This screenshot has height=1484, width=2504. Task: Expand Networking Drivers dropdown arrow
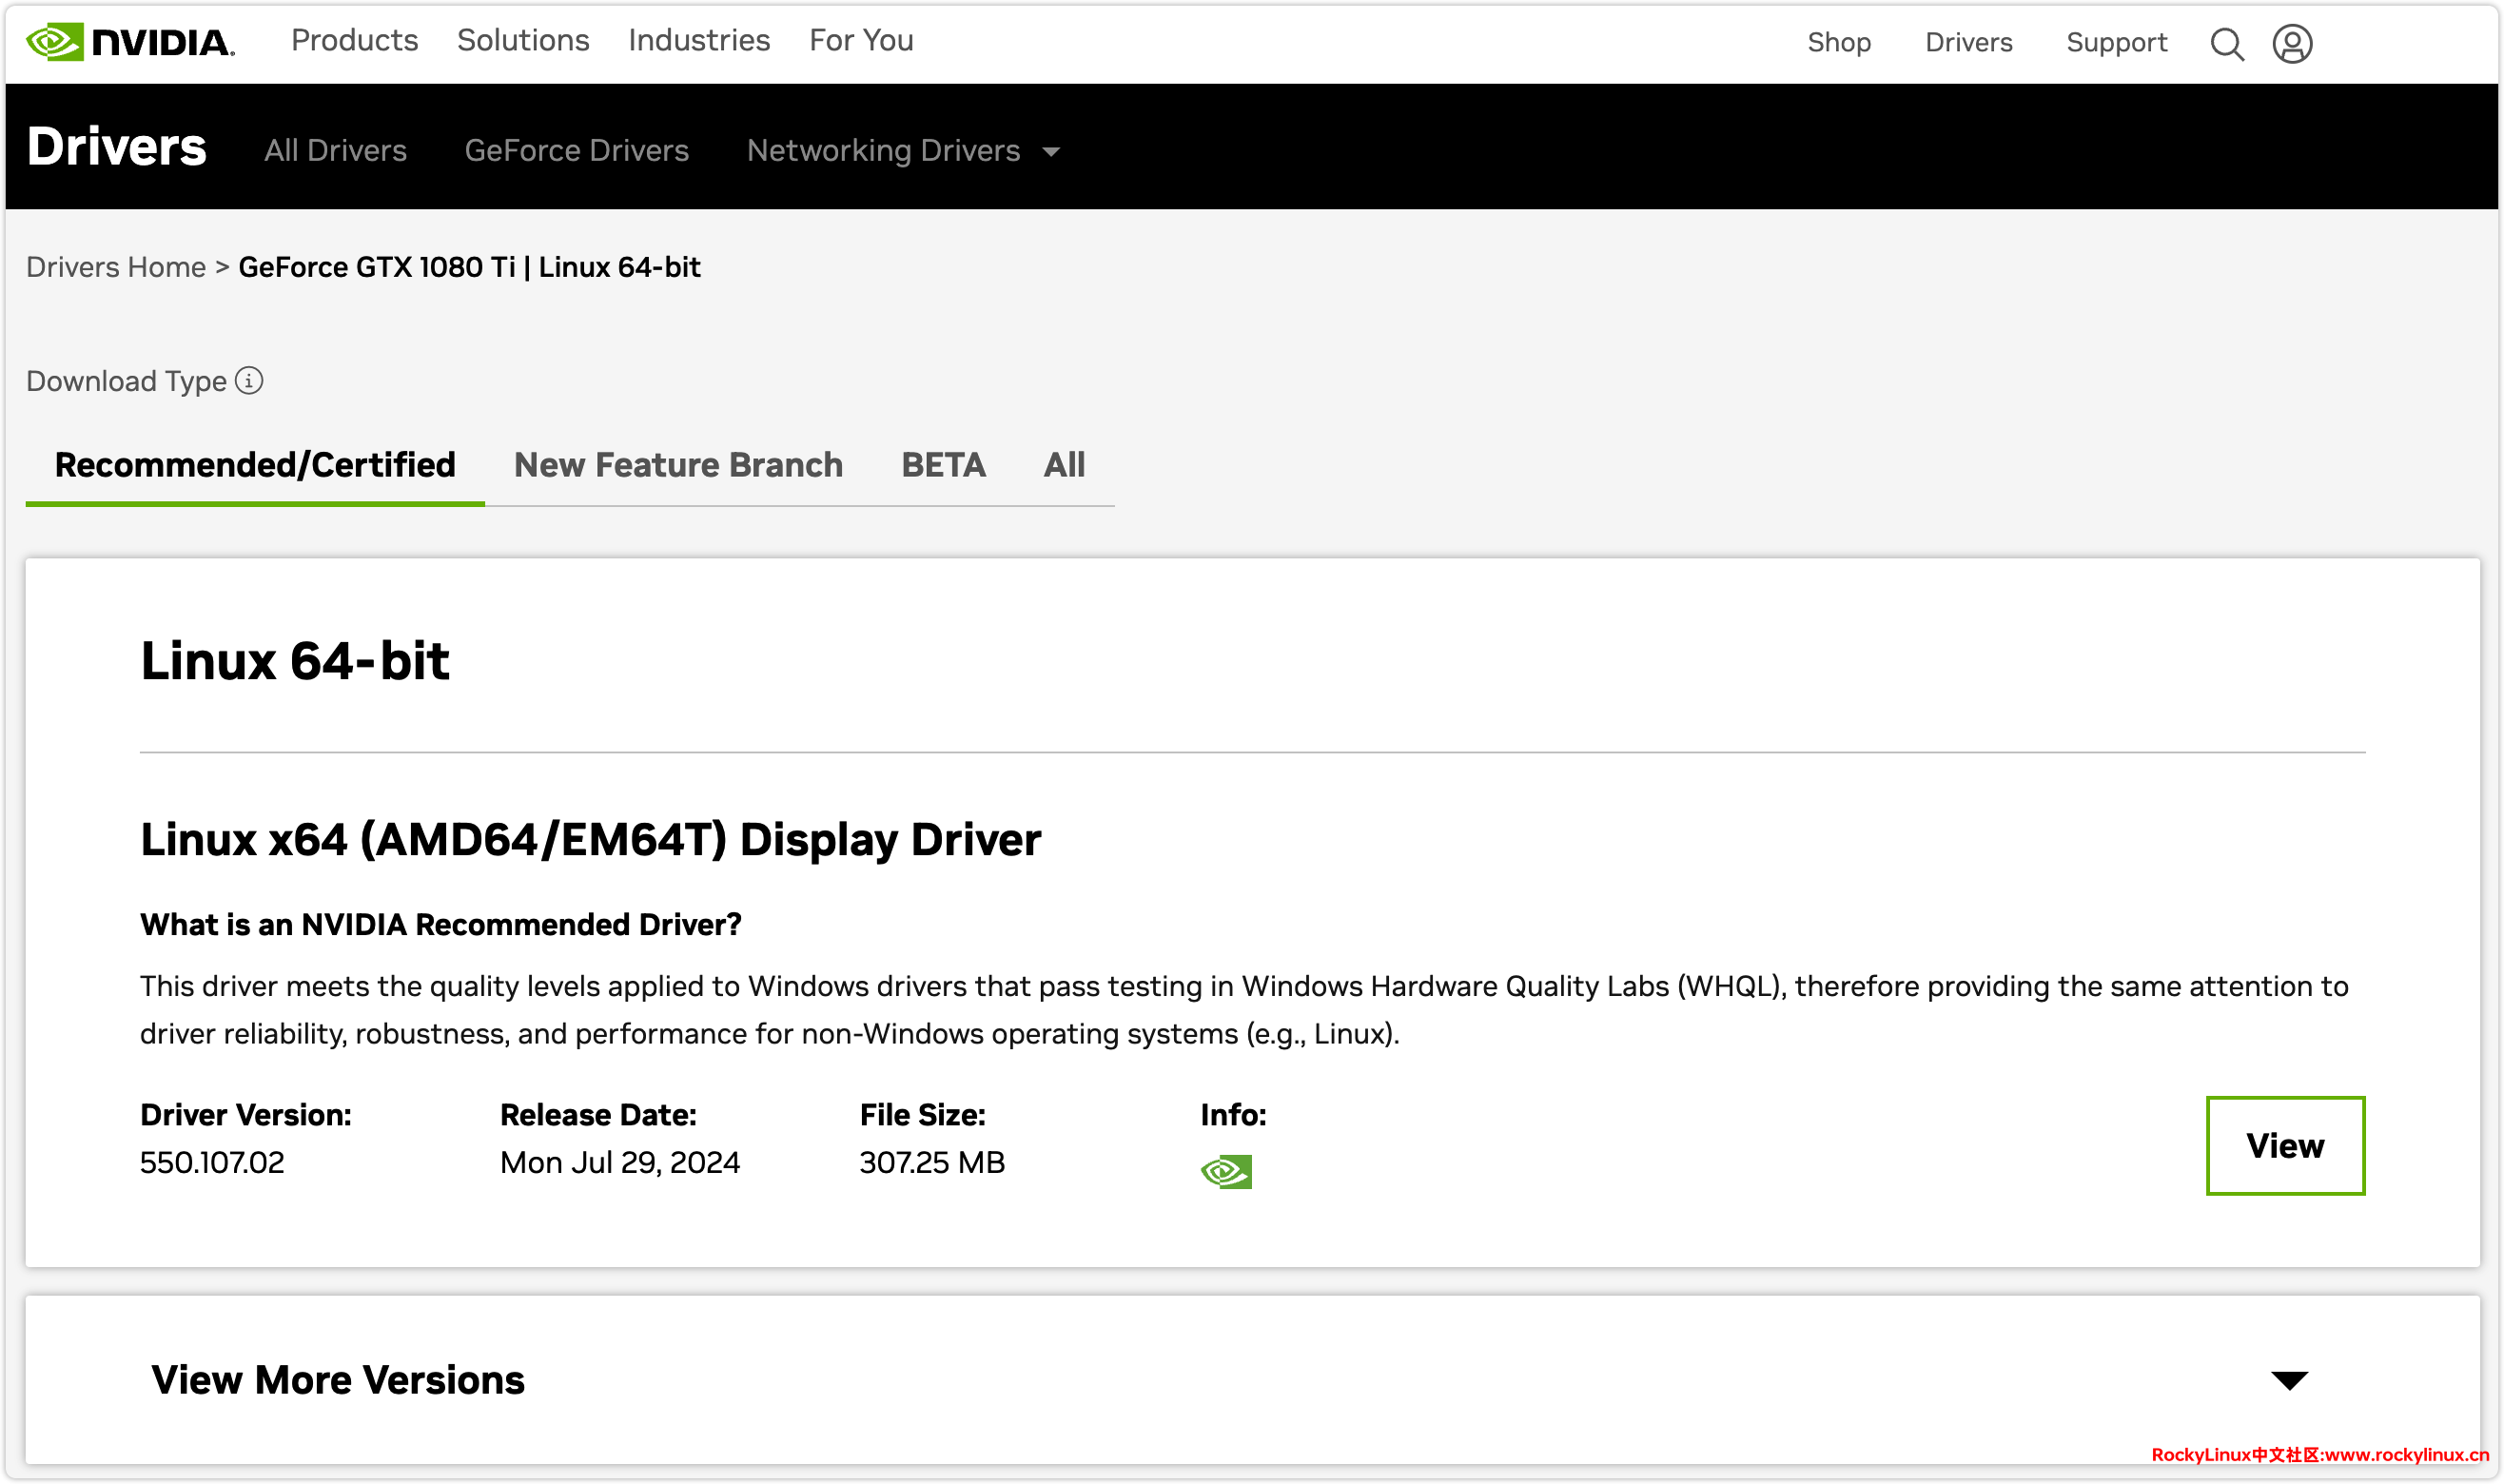[1051, 152]
